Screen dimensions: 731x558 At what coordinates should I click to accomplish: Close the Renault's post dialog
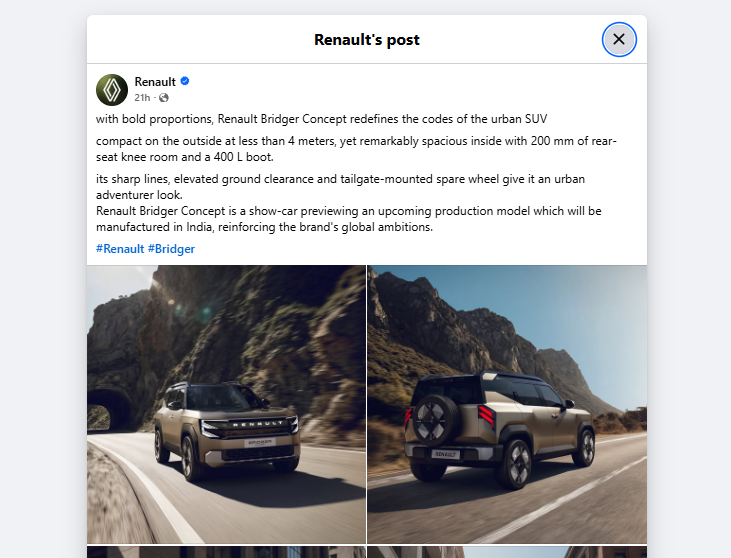619,40
